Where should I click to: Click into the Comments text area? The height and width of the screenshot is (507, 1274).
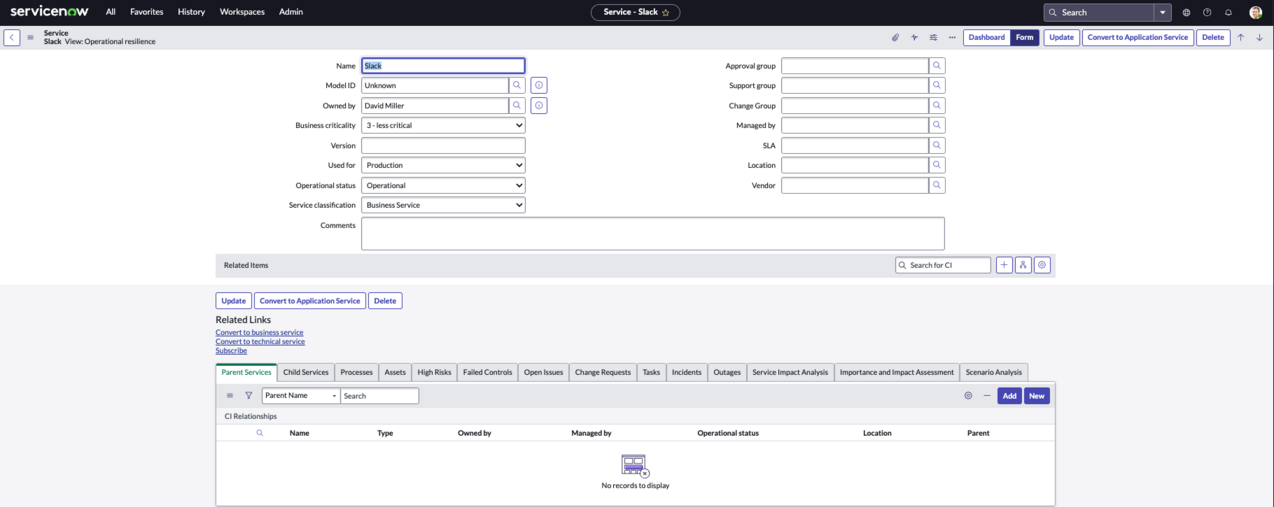tap(653, 234)
